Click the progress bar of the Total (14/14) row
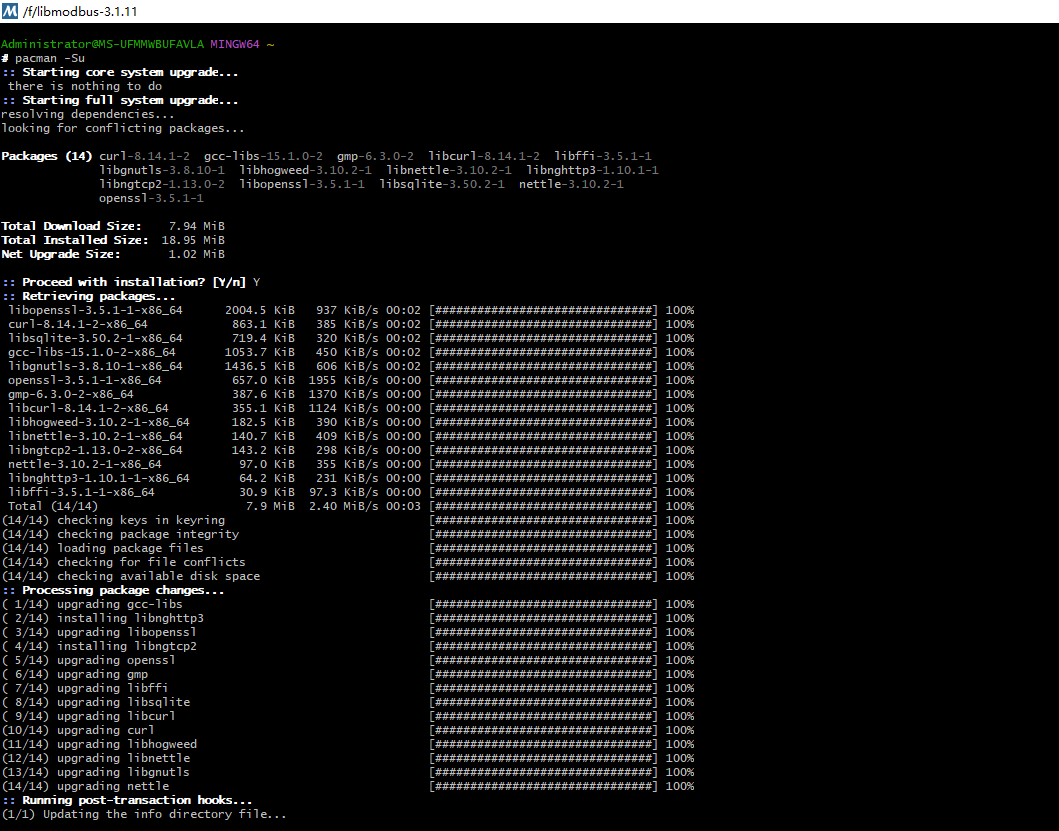 [544, 506]
